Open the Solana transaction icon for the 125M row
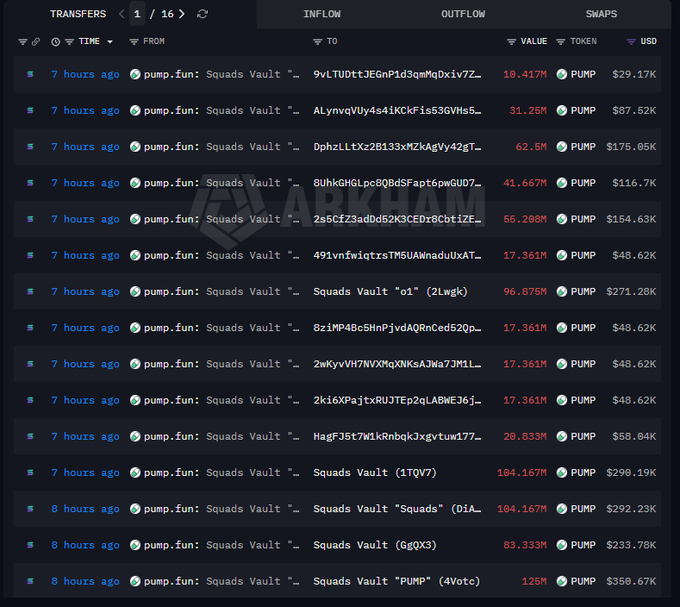The height and width of the screenshot is (607, 680). tap(30, 581)
